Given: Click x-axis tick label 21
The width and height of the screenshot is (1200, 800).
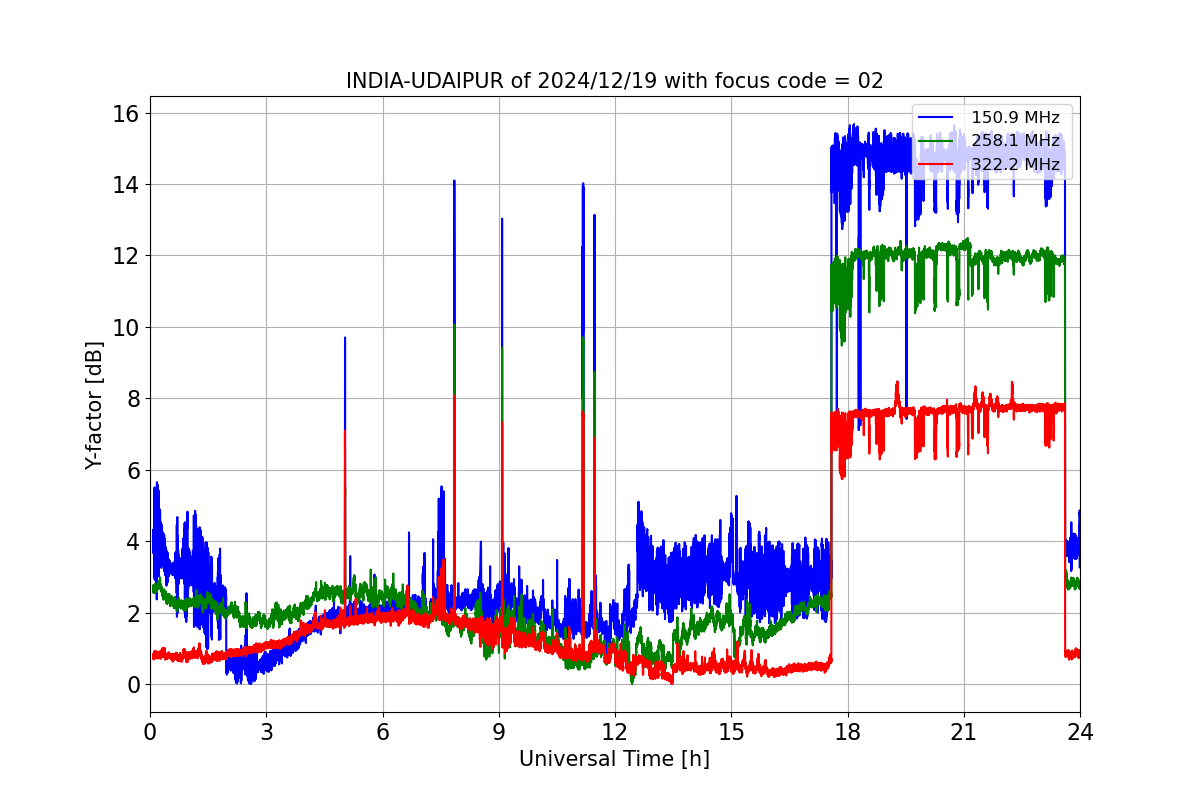Looking at the screenshot, I should click(963, 731).
